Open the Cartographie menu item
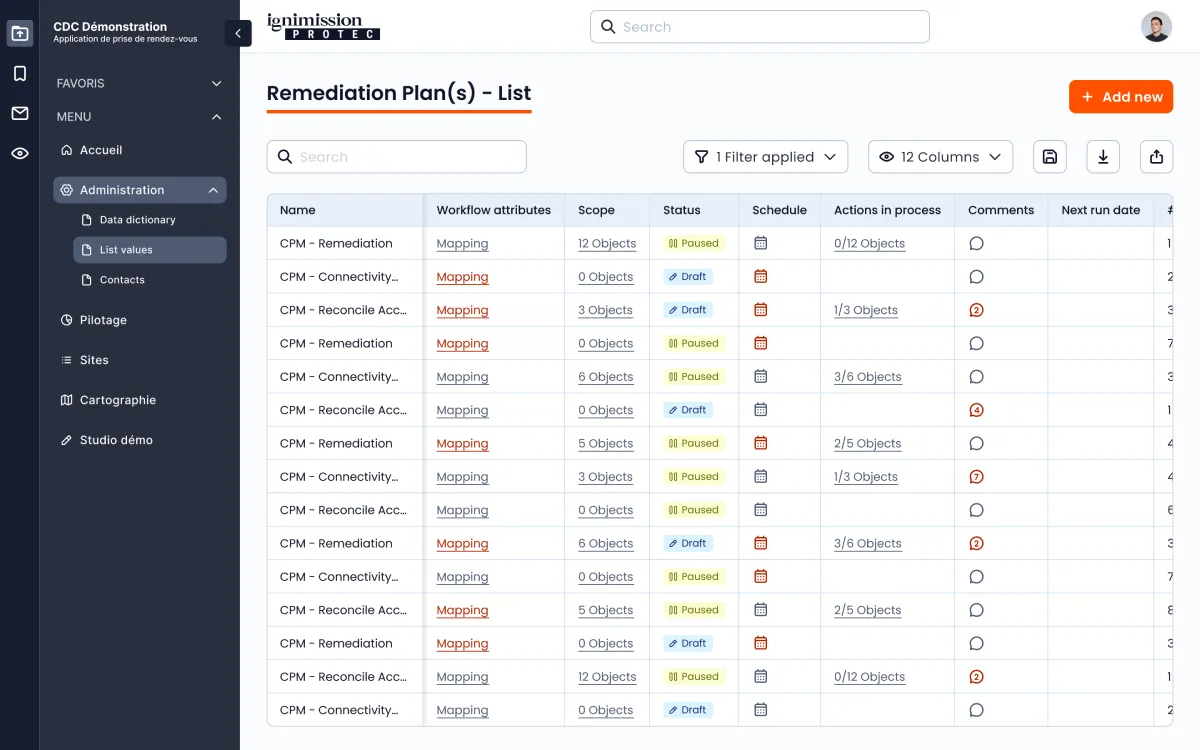Viewport: 1200px width, 750px height. (x=118, y=400)
